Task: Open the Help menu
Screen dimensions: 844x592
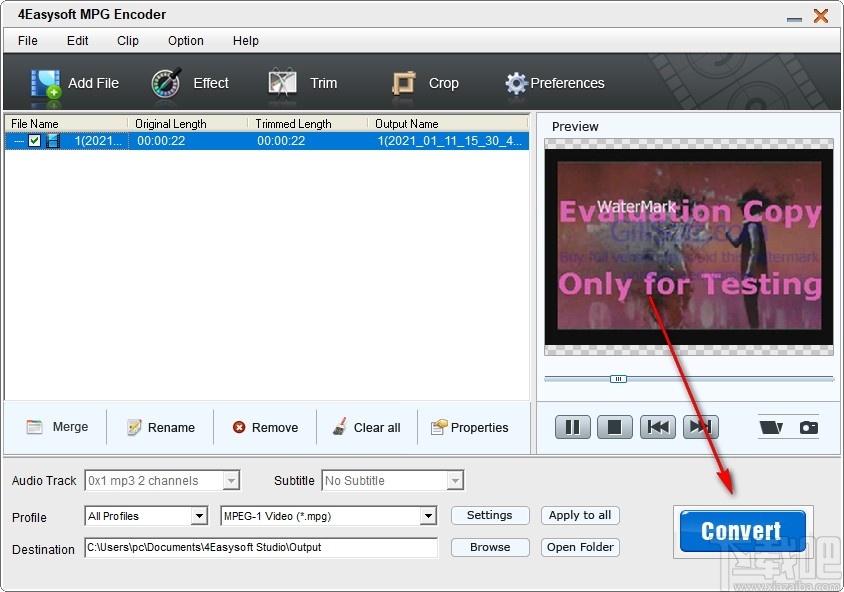Action: 245,41
